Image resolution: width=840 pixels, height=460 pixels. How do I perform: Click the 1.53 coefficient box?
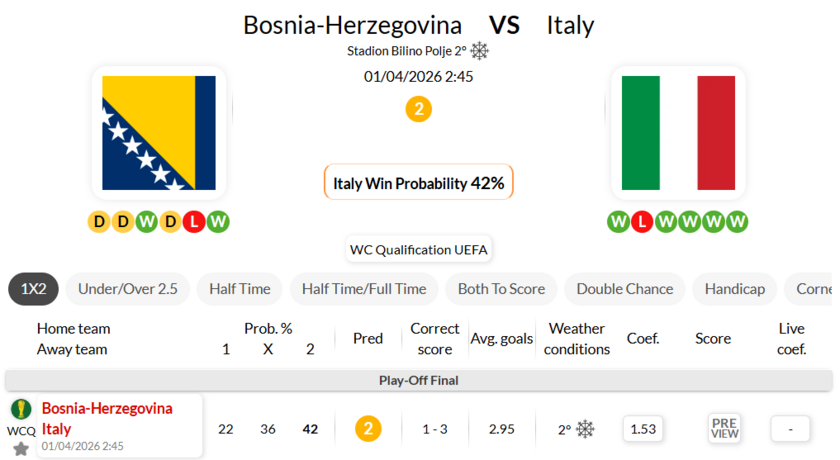pos(643,429)
